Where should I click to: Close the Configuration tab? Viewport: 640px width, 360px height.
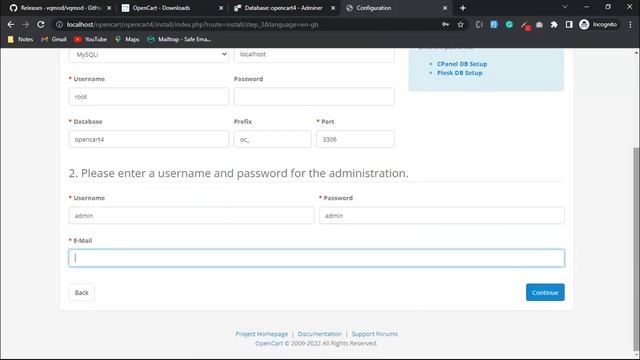click(x=445, y=8)
